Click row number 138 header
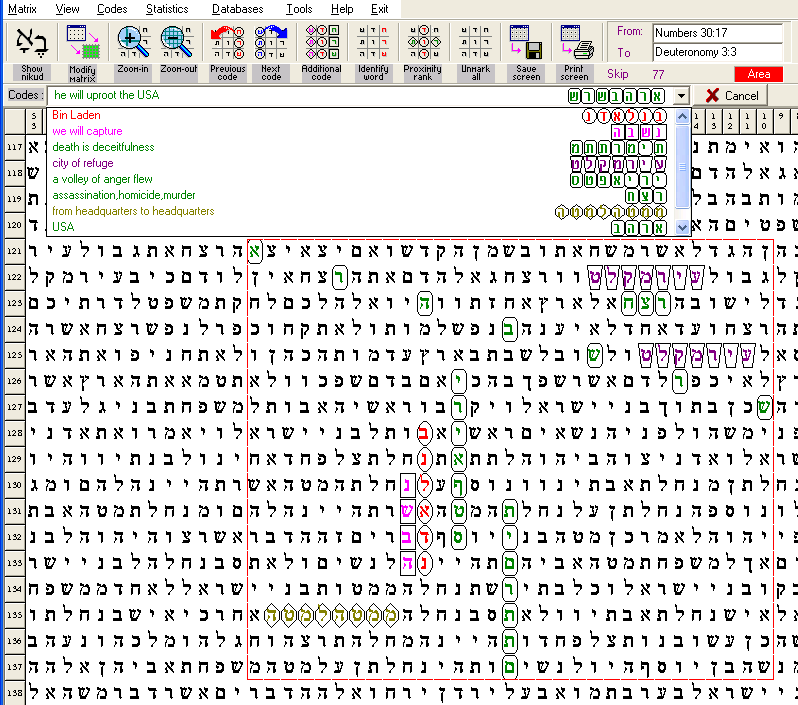Image resolution: width=798 pixels, height=705 pixels. pyautogui.click(x=15, y=692)
